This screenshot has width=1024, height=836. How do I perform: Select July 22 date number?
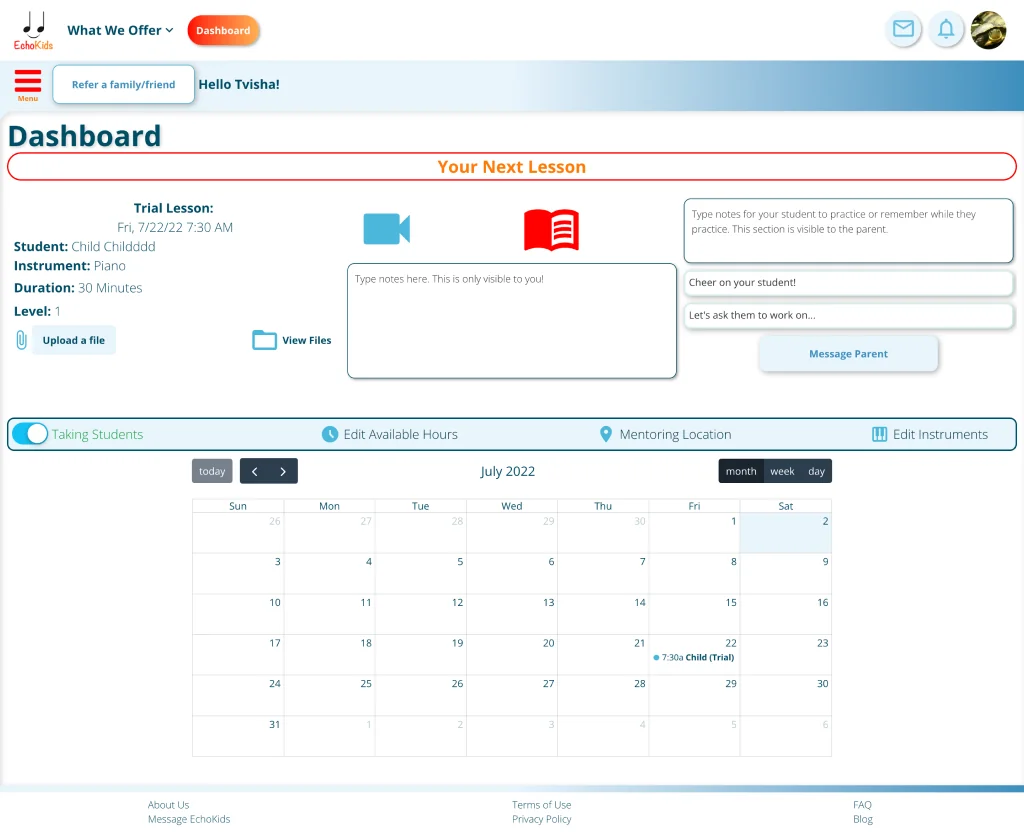click(731, 643)
